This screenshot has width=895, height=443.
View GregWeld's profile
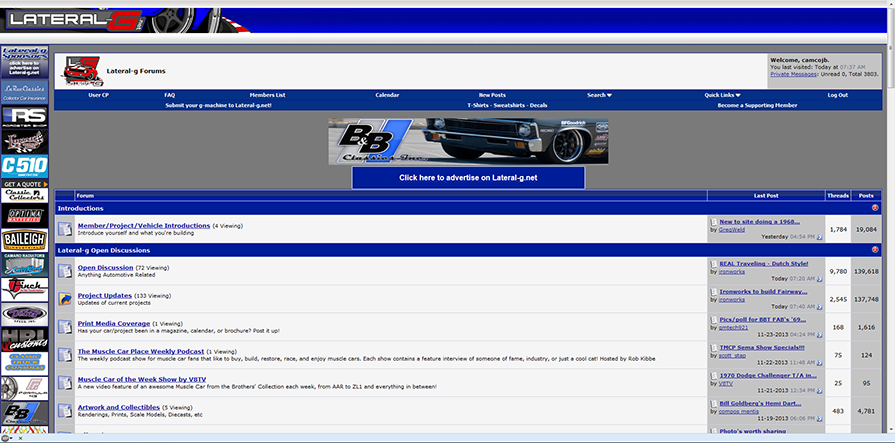[732, 229]
